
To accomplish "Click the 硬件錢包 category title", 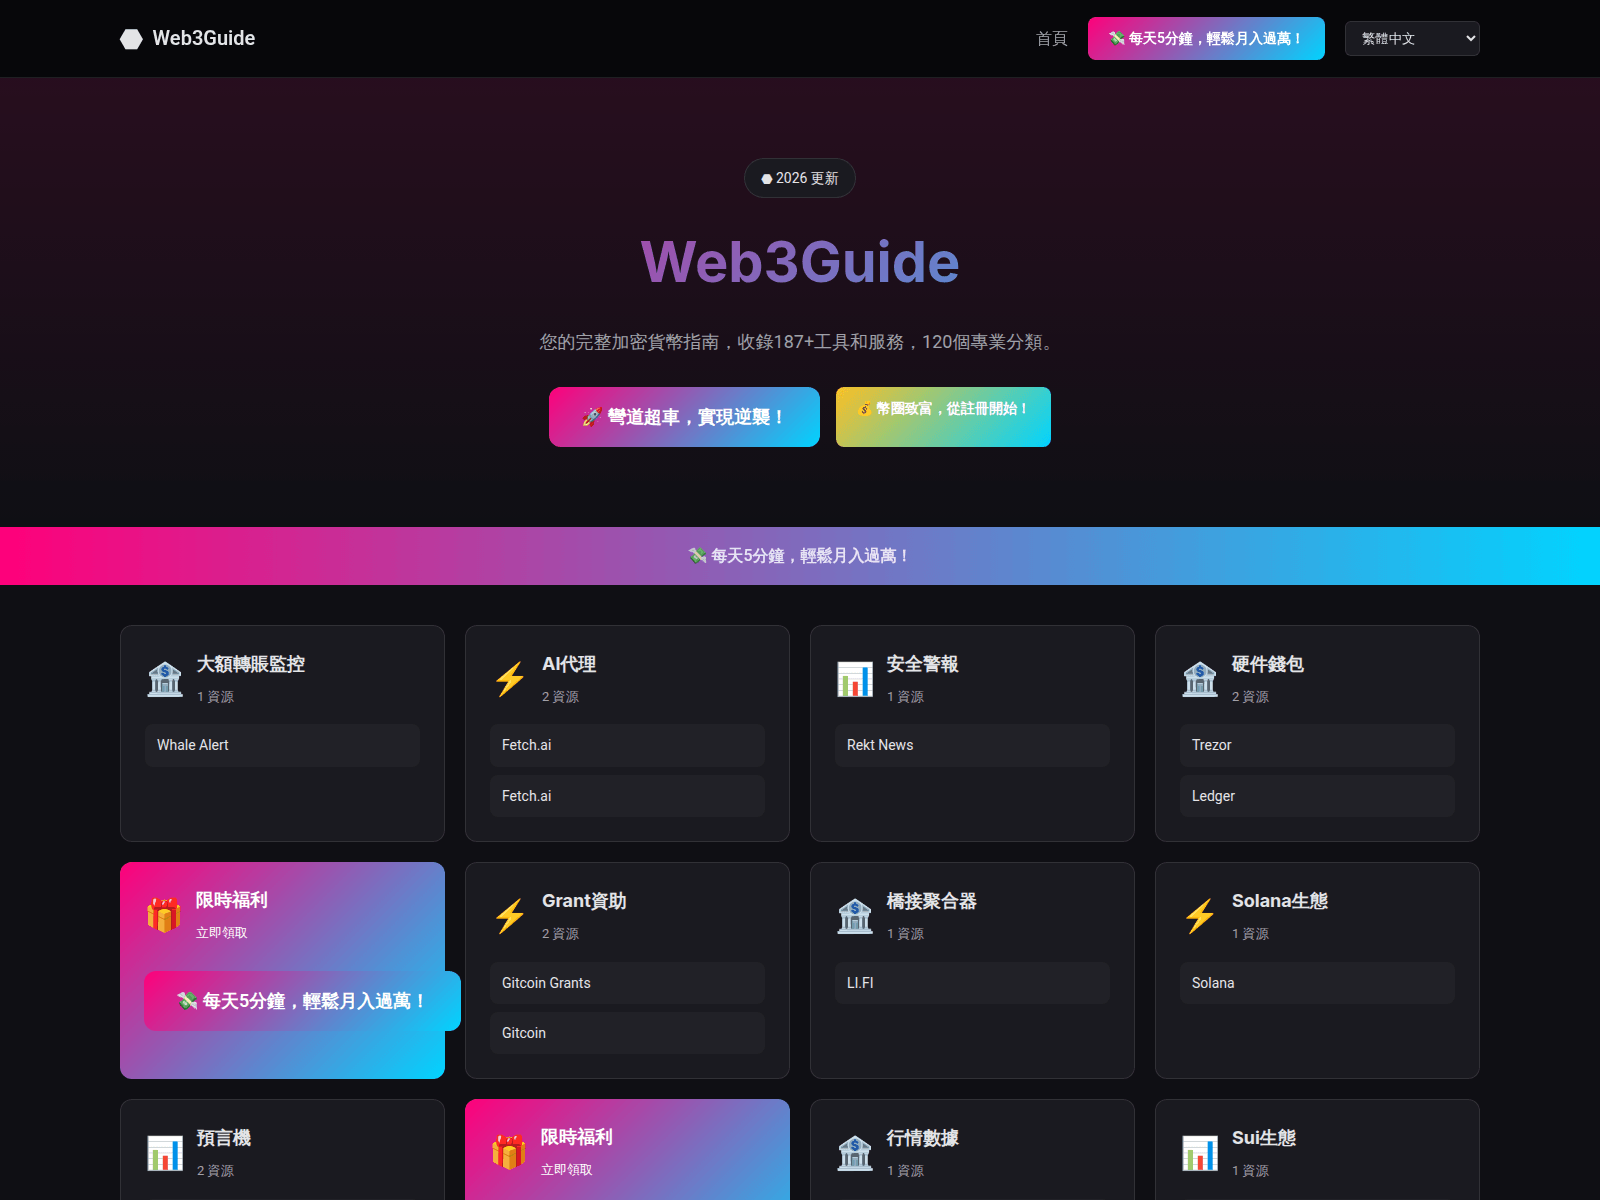I will (1268, 664).
